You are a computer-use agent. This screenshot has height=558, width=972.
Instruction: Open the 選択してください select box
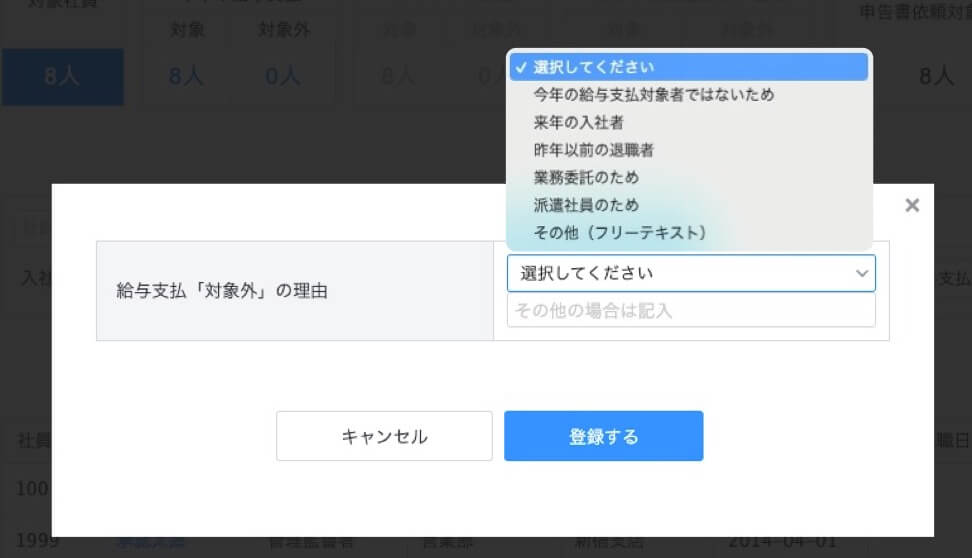(690, 273)
